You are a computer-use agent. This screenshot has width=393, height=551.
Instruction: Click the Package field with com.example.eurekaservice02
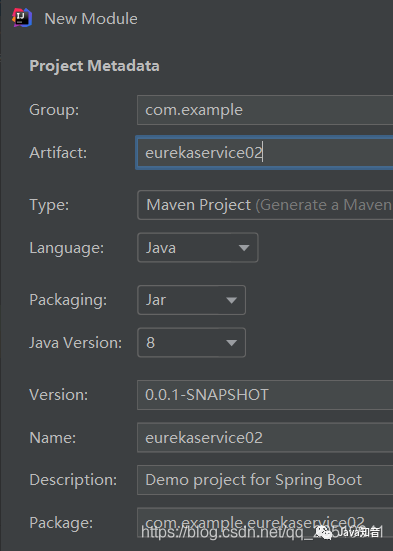point(265,523)
